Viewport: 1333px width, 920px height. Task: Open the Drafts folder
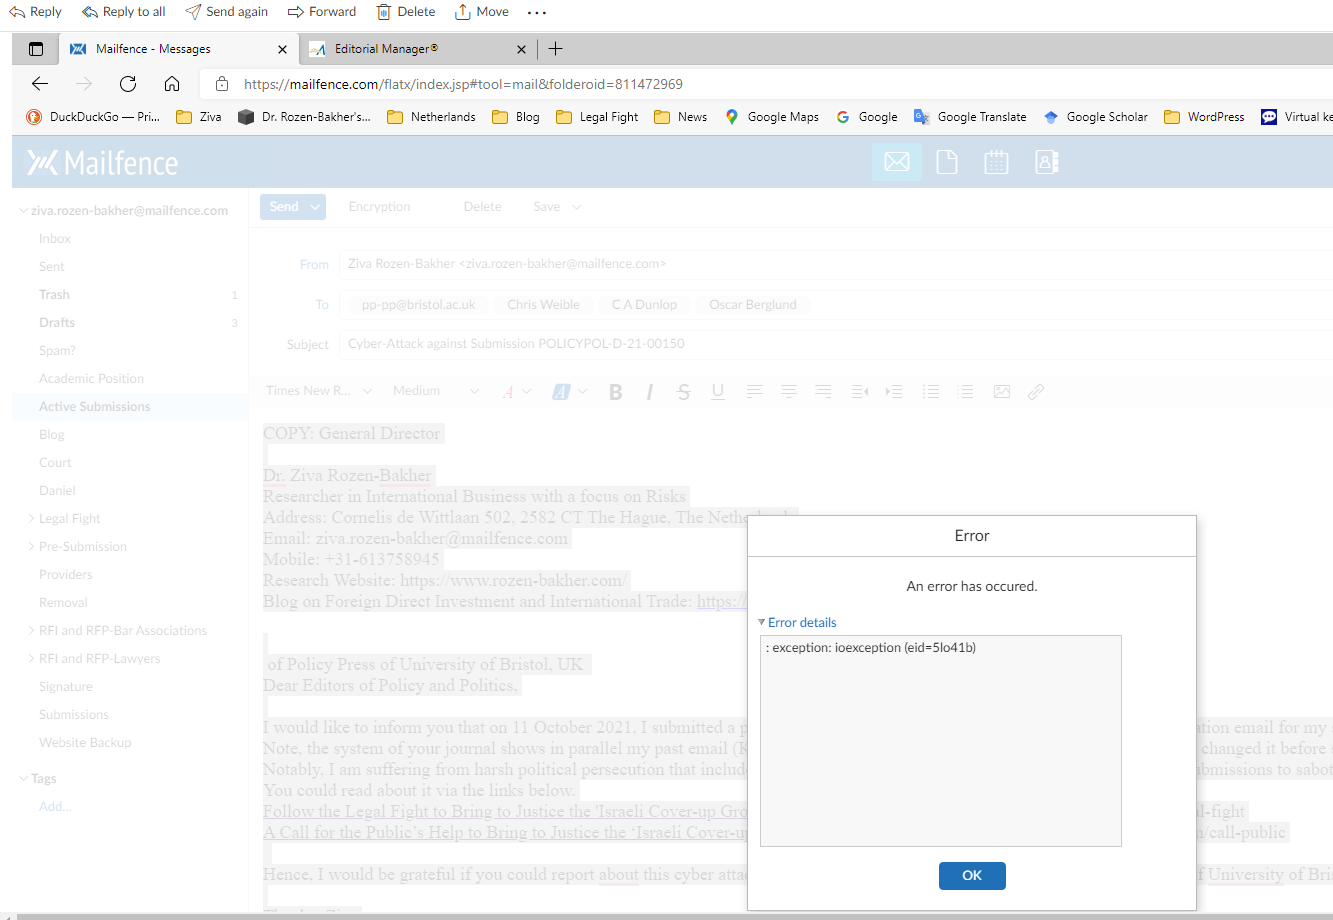click(x=57, y=323)
